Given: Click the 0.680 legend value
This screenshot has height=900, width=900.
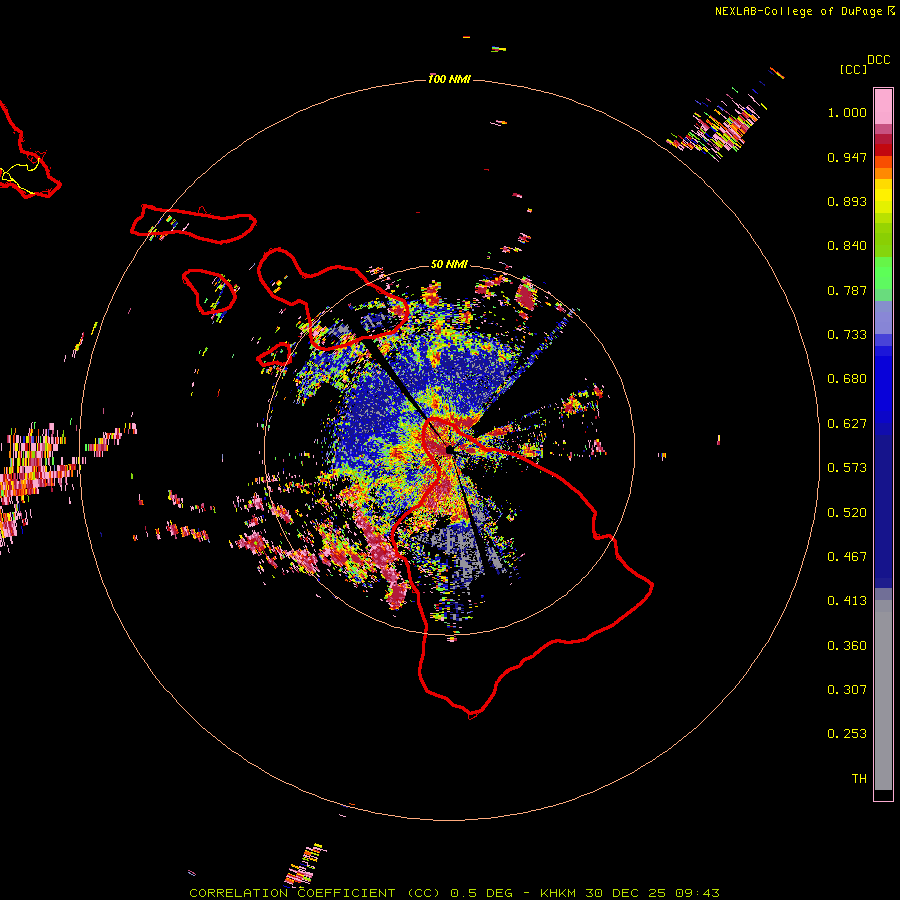Looking at the screenshot, I should click(847, 379).
